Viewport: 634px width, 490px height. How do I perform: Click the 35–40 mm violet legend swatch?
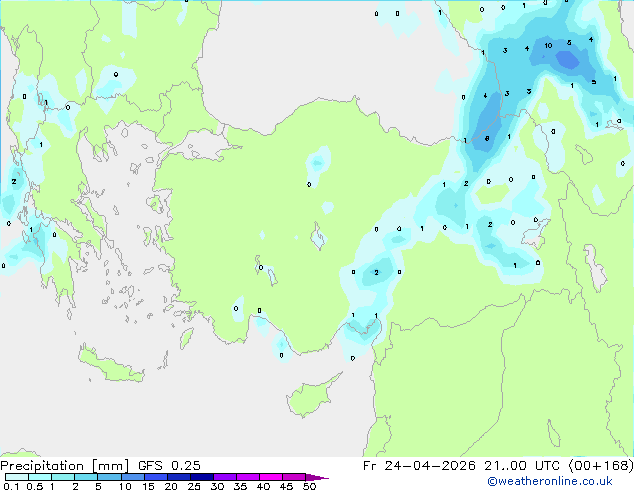[x=247, y=477]
